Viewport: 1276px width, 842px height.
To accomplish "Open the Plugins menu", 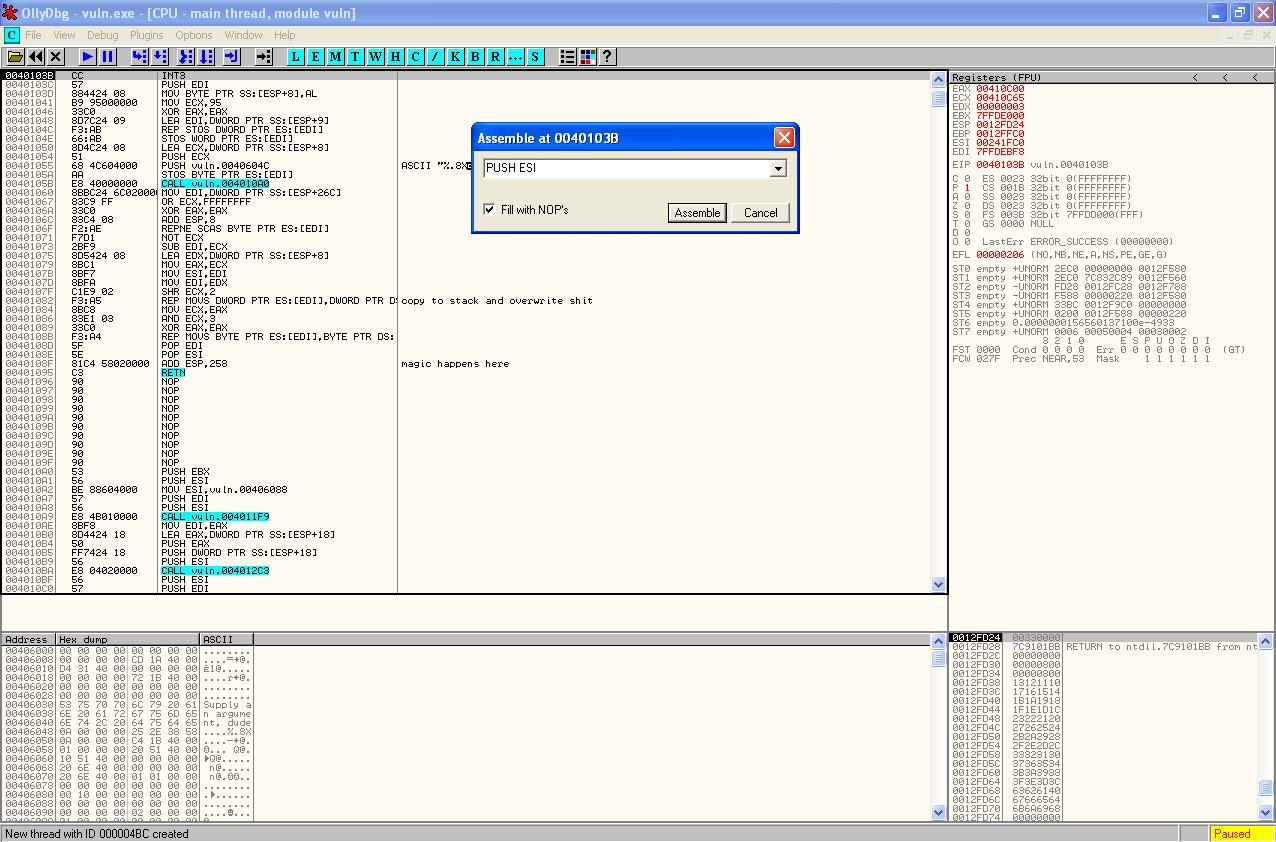I will [147, 35].
